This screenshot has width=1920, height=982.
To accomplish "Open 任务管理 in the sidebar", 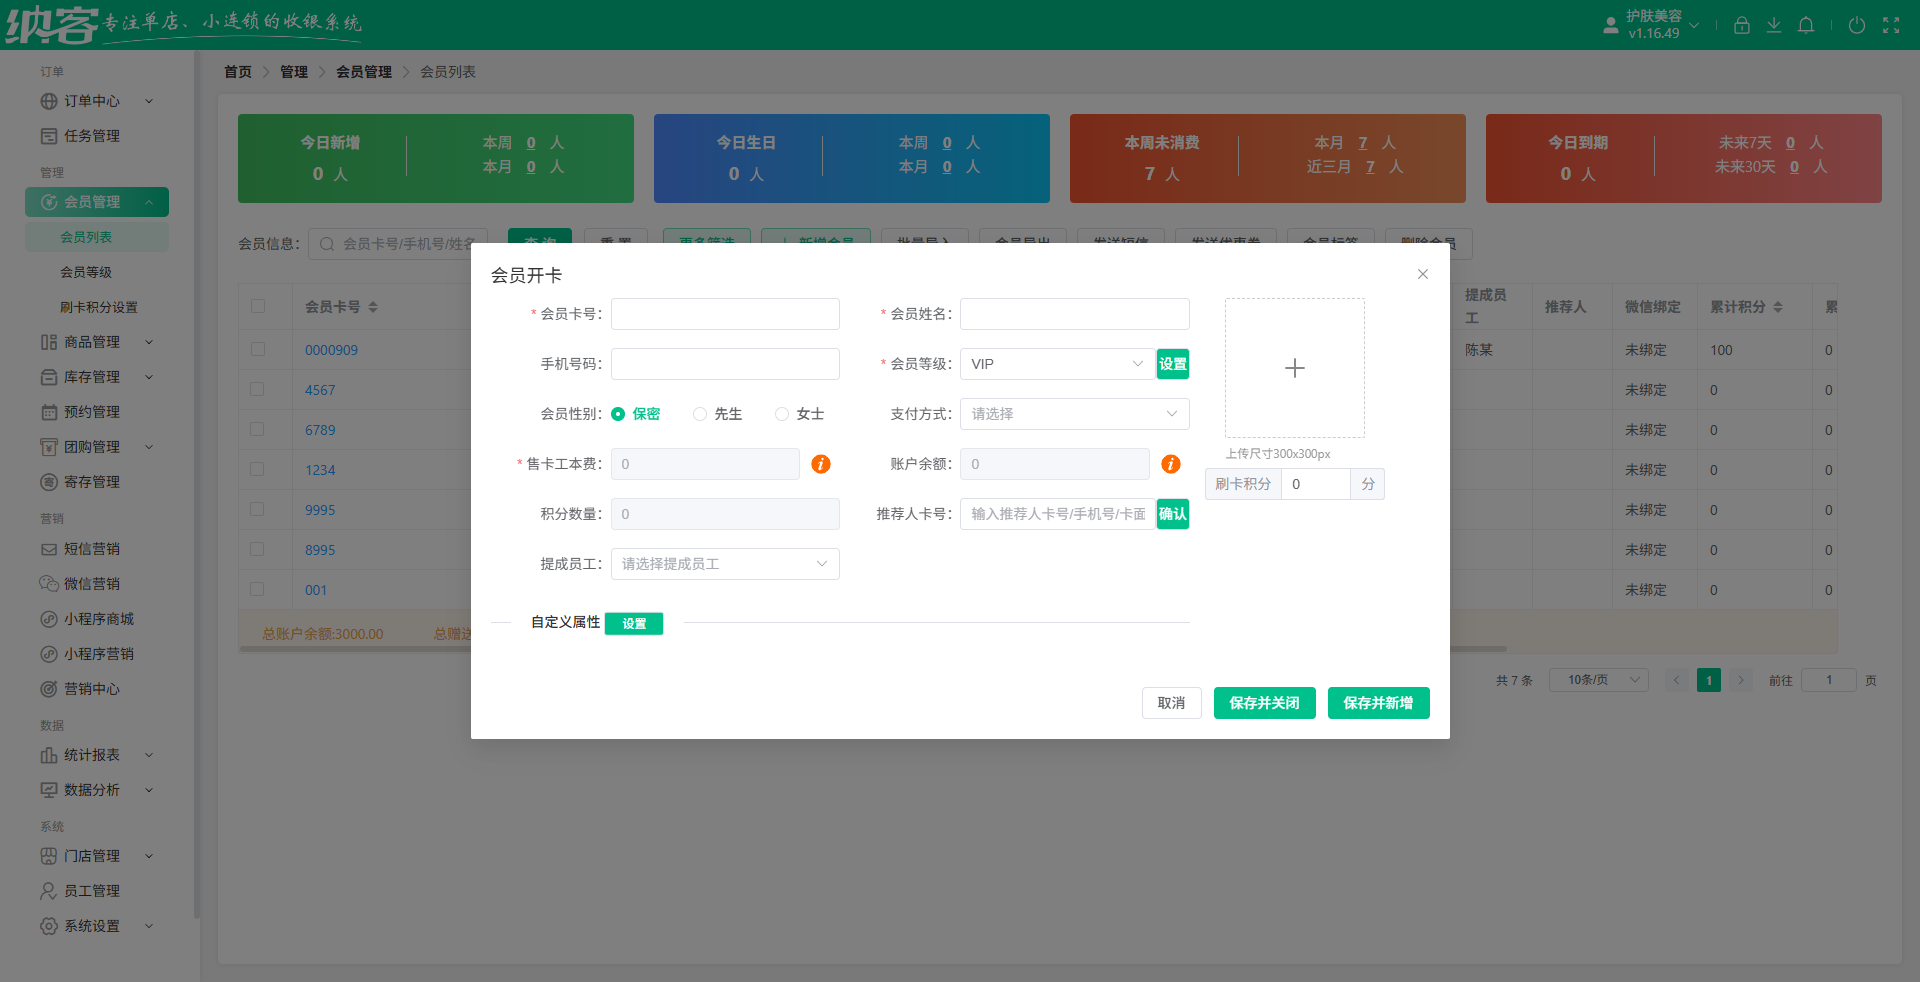I will [97, 136].
